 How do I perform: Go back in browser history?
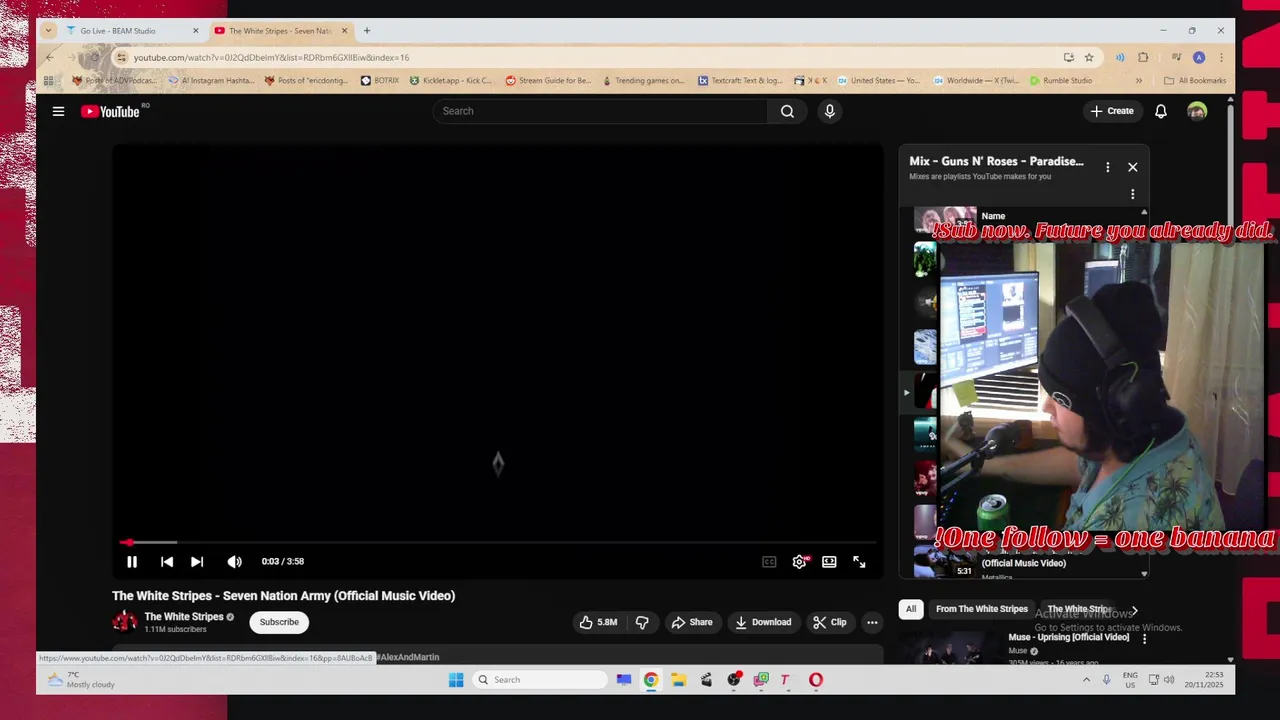[50, 57]
